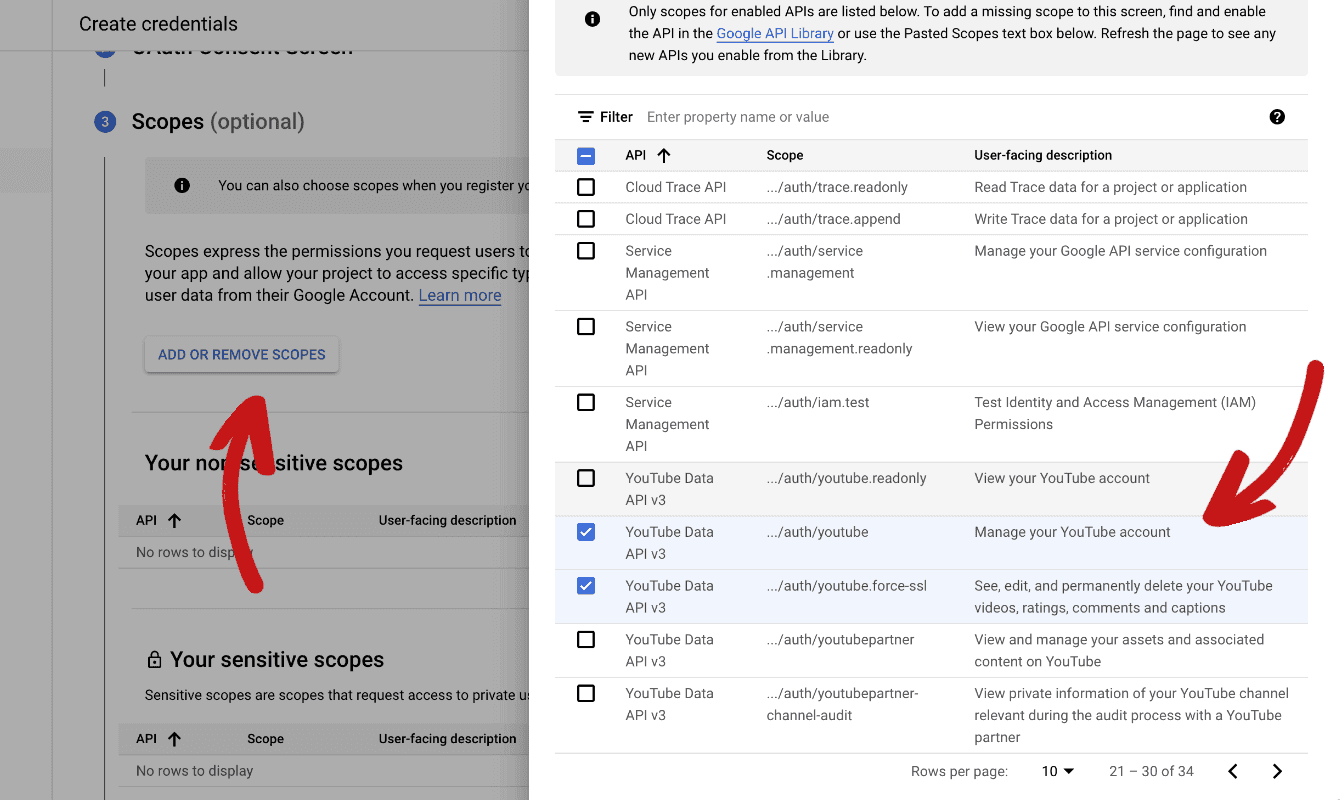Click step 3 Scopes (optional) heading
1340x800 pixels.
pos(218,122)
